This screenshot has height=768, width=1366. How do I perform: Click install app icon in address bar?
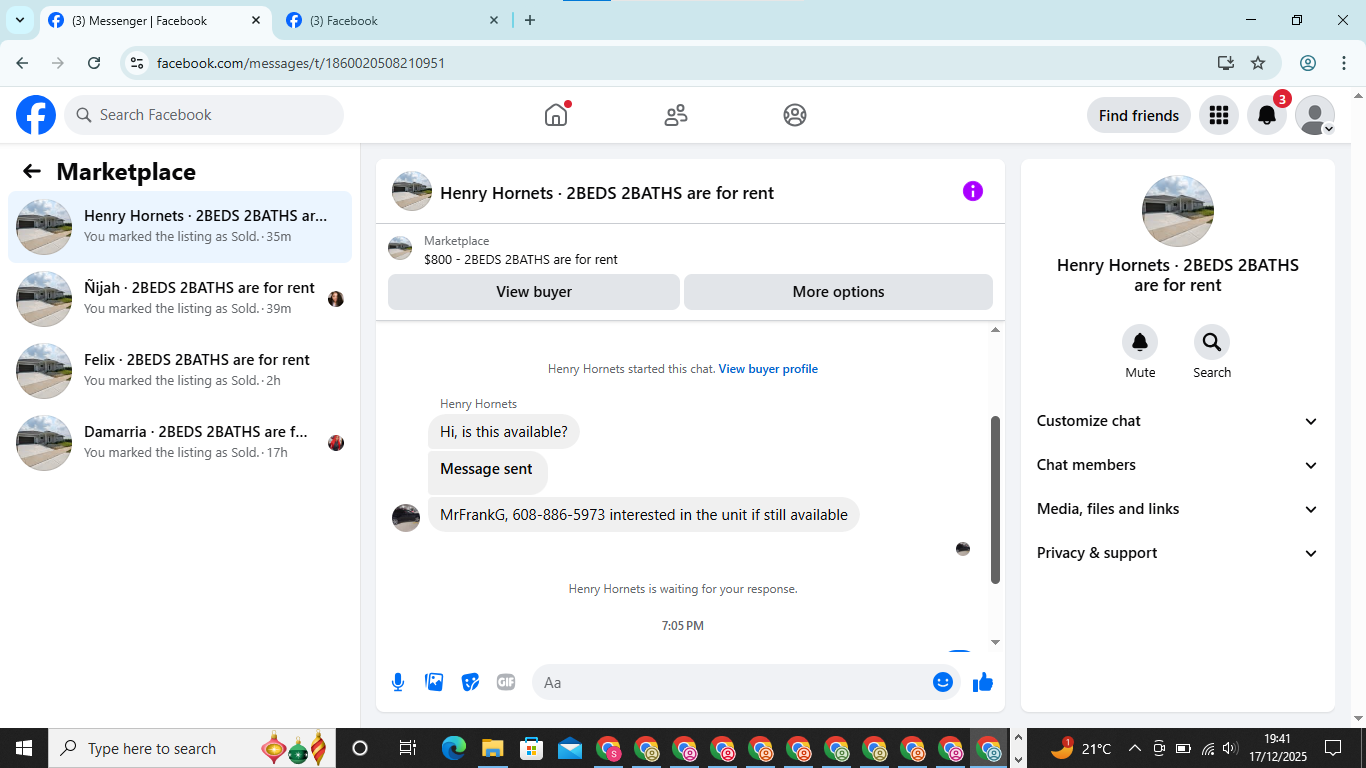point(1226,63)
